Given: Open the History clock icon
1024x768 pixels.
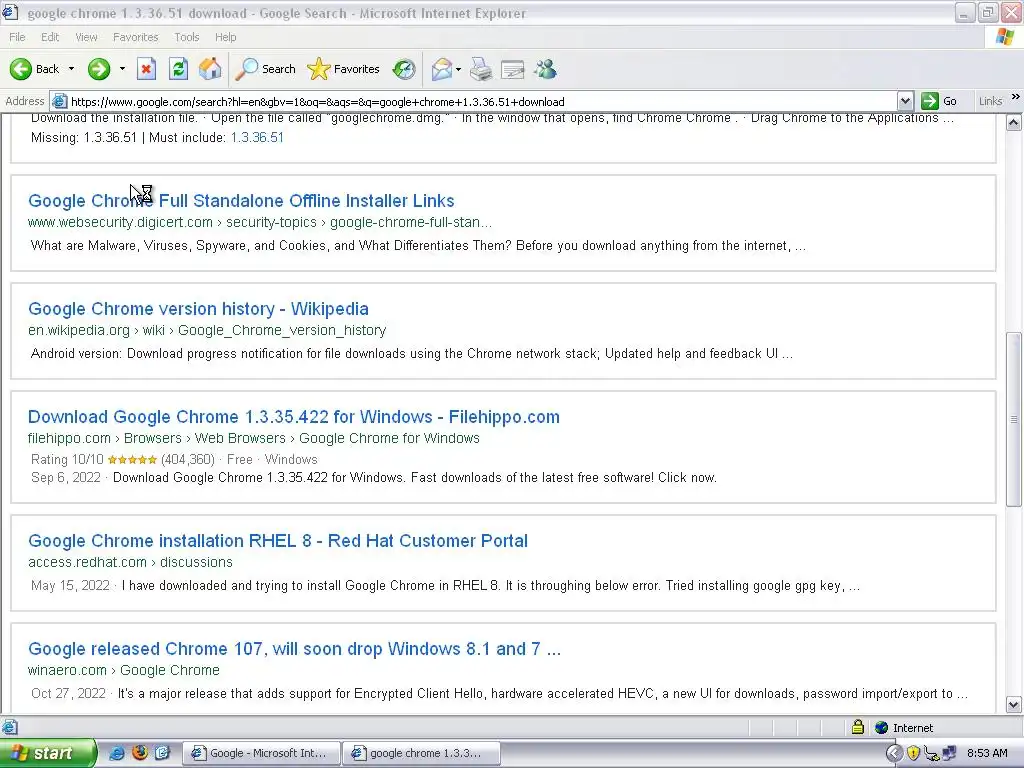Looking at the screenshot, I should [x=404, y=69].
